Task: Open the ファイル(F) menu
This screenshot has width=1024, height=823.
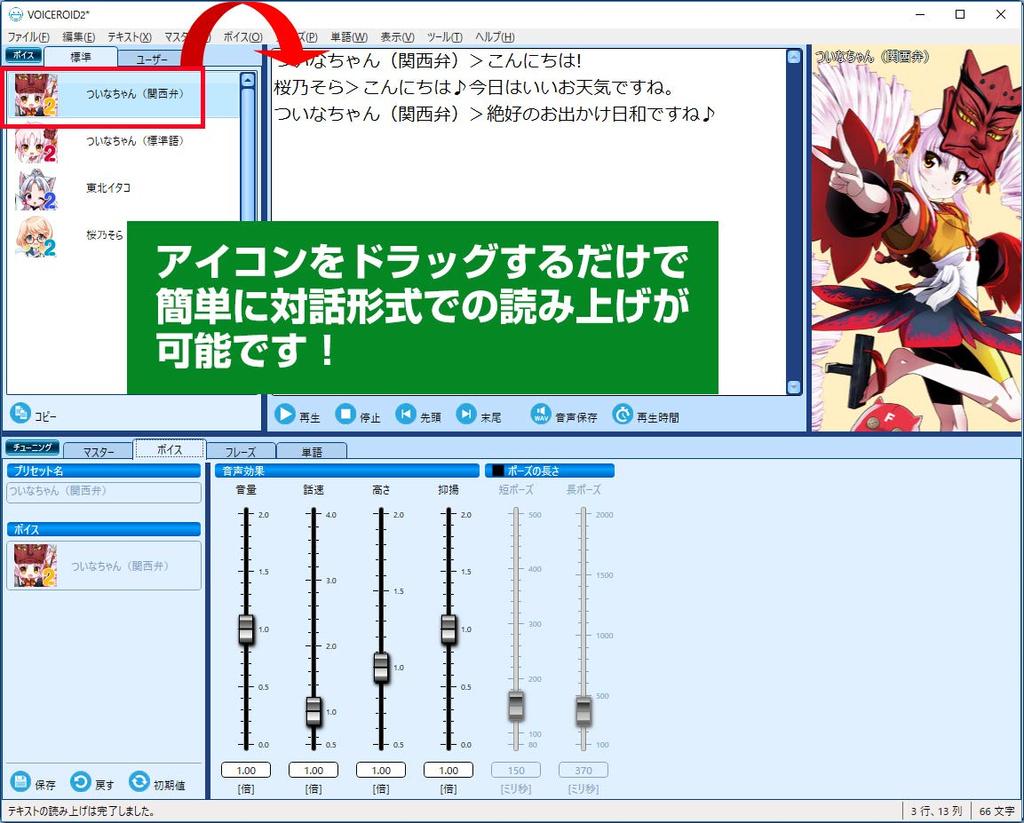Action: coord(28,37)
